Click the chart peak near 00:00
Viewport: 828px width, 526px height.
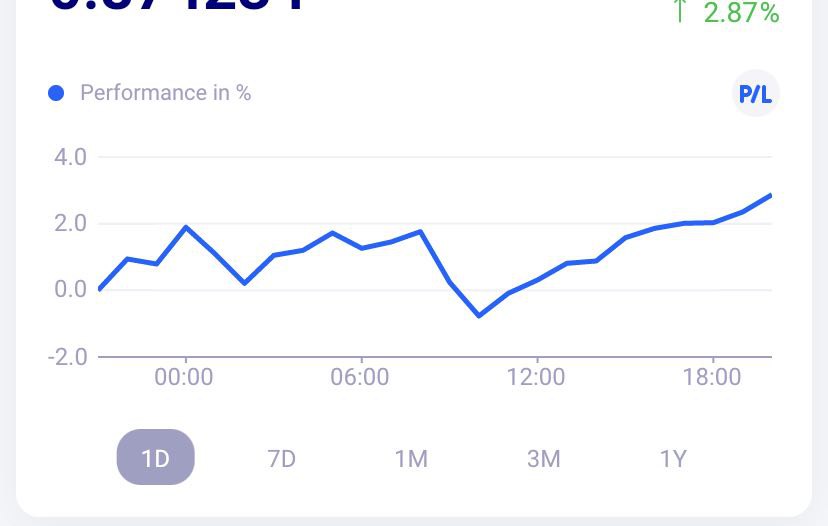(x=186, y=227)
